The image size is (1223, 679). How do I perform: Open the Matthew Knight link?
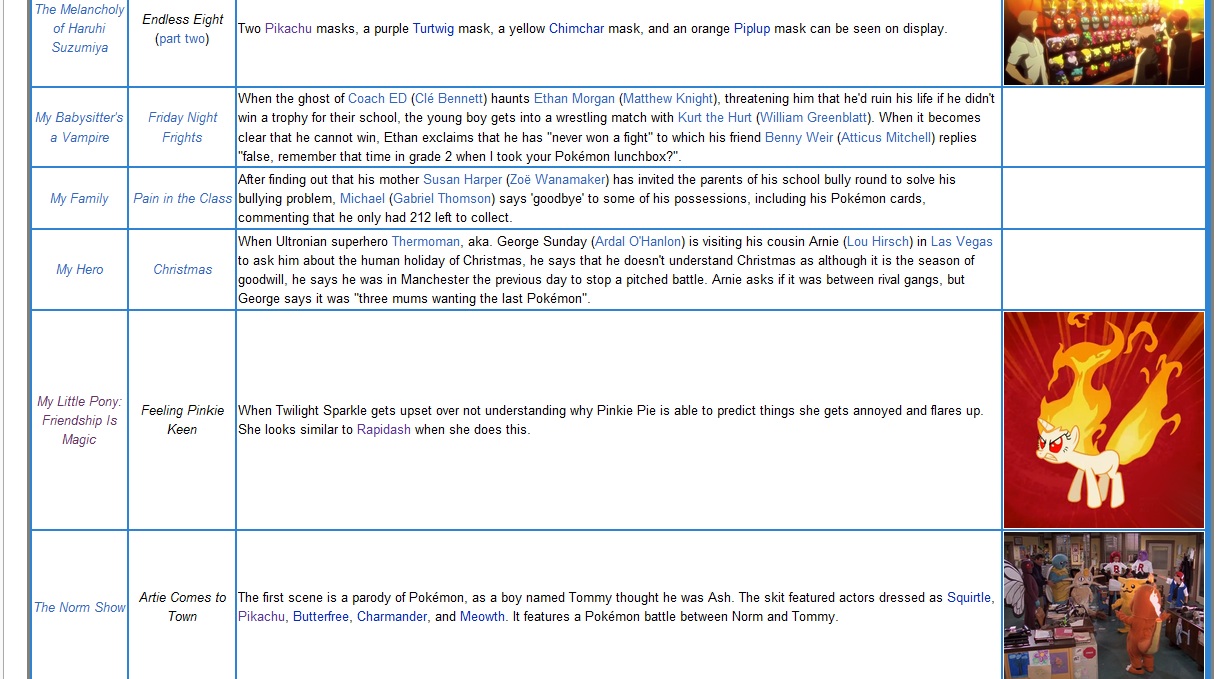[668, 99]
